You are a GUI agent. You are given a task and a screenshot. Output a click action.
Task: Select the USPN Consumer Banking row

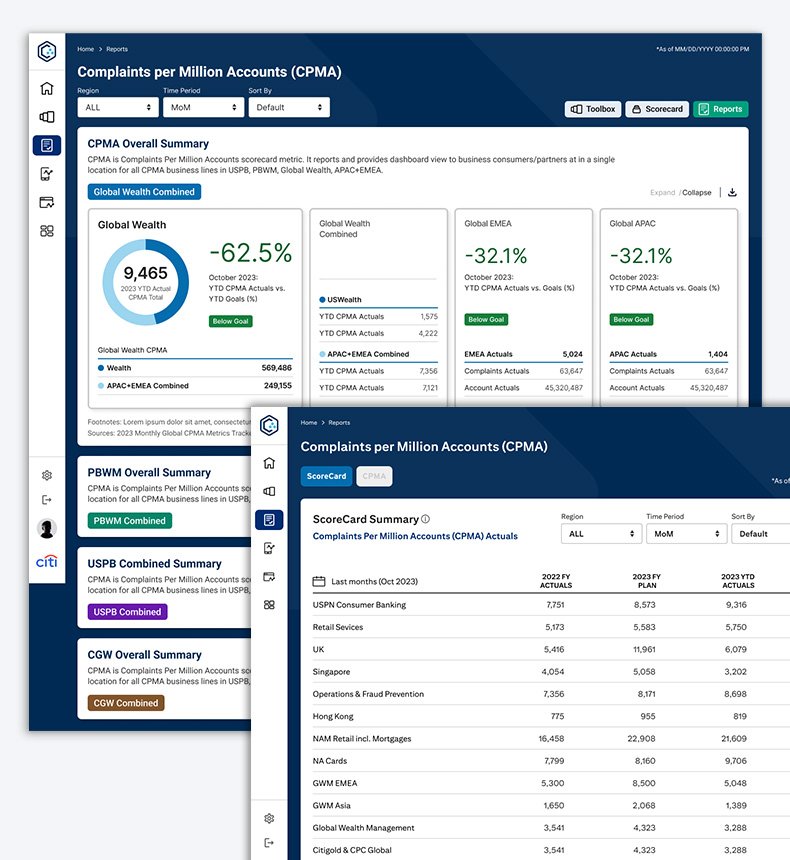tap(551, 604)
